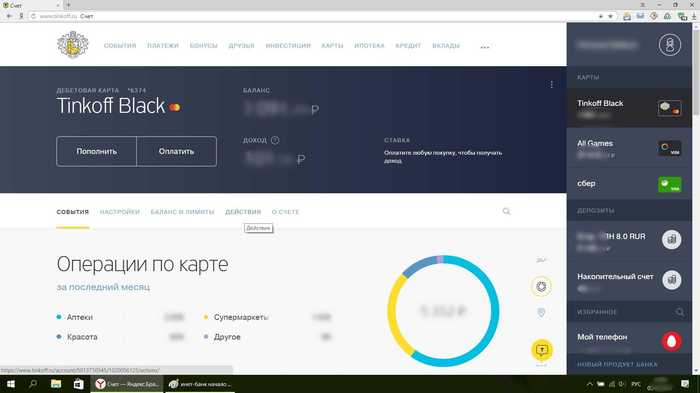
Task: Open the user profile avatar icon
Action: point(670,45)
